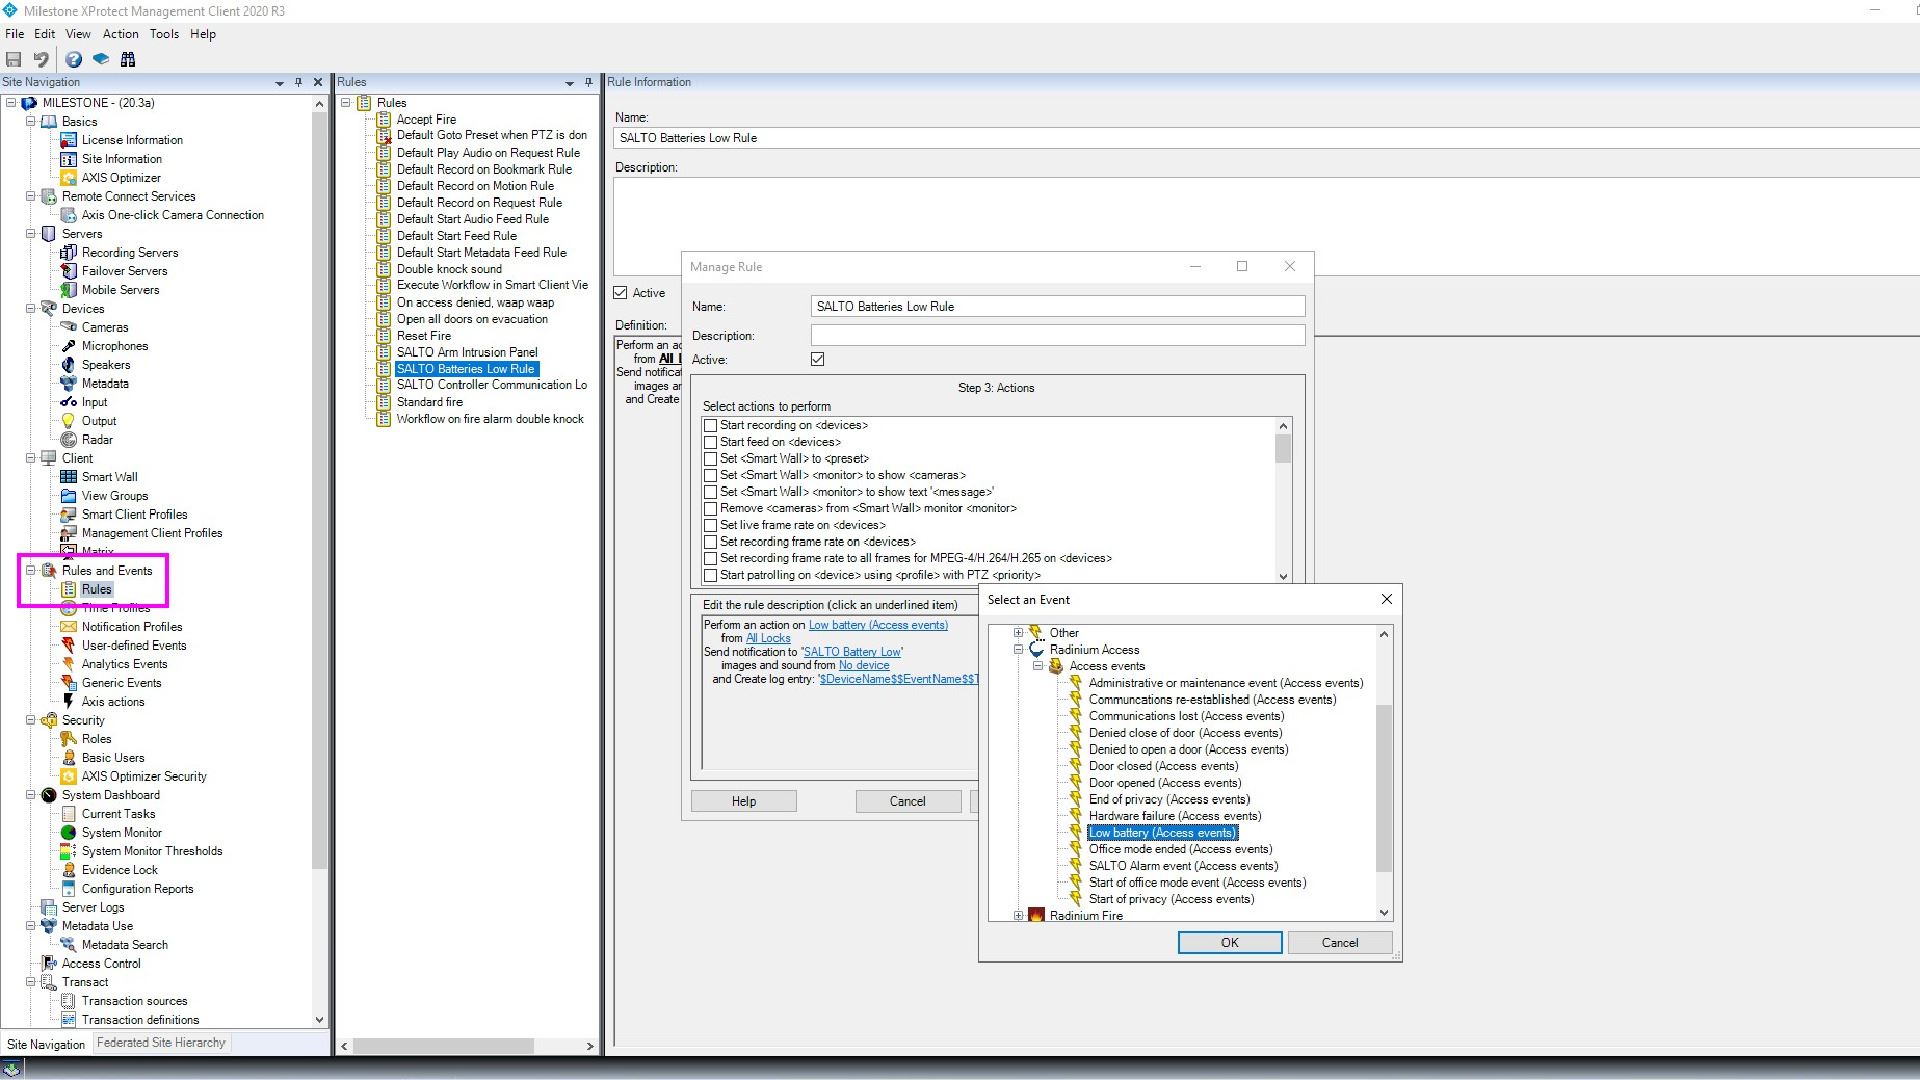Viewport: 1920px width, 1080px height.
Task: Toggle Active checkbox in Rule Information panel
Action: (620, 293)
